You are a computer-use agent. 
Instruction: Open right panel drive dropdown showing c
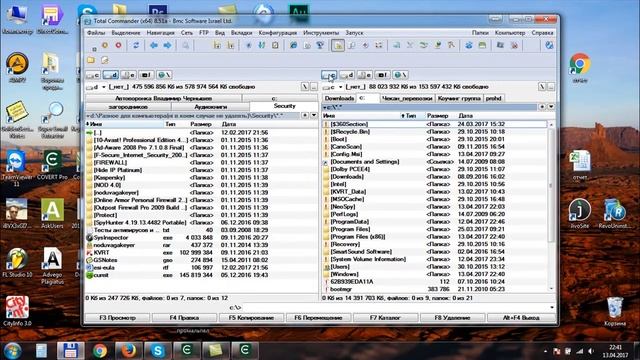pyautogui.click(x=333, y=87)
